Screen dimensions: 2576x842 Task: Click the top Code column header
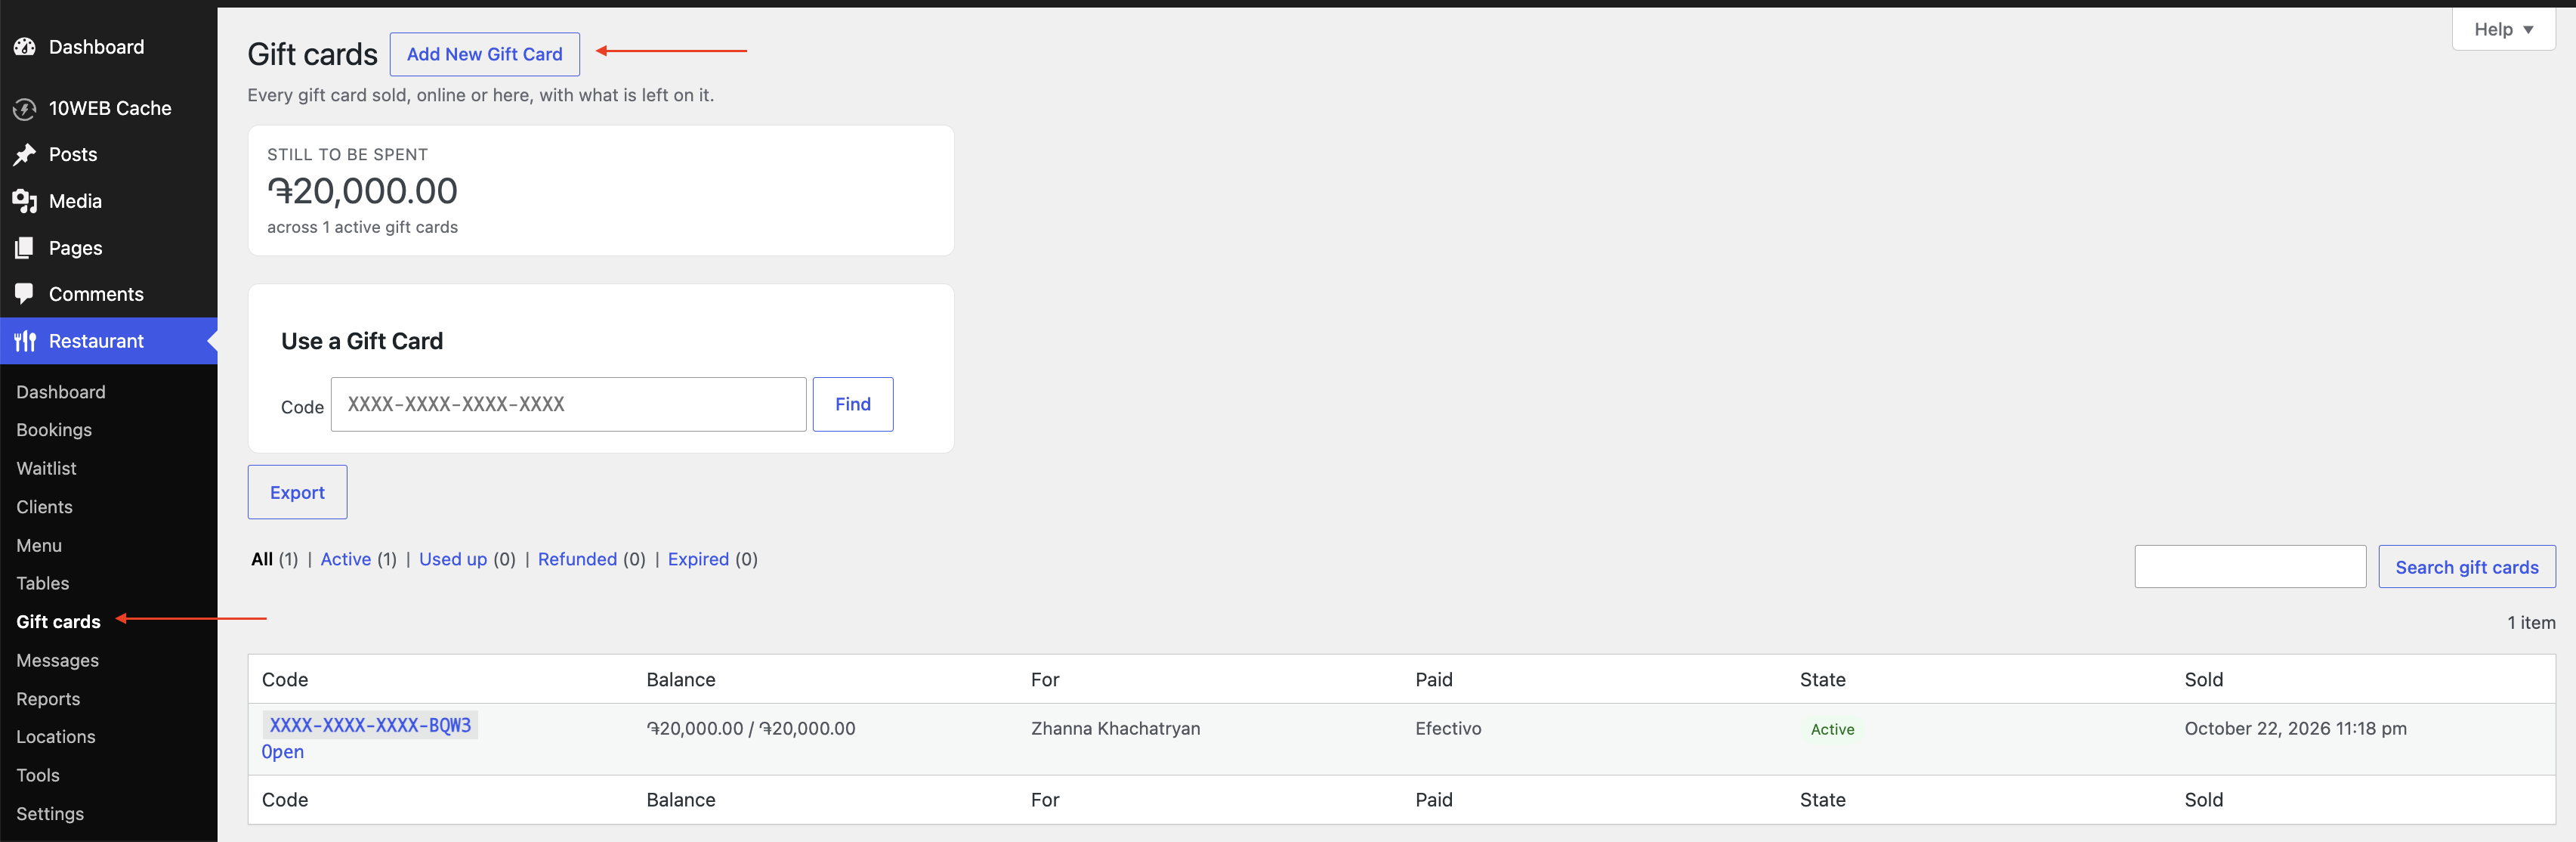[285, 679]
